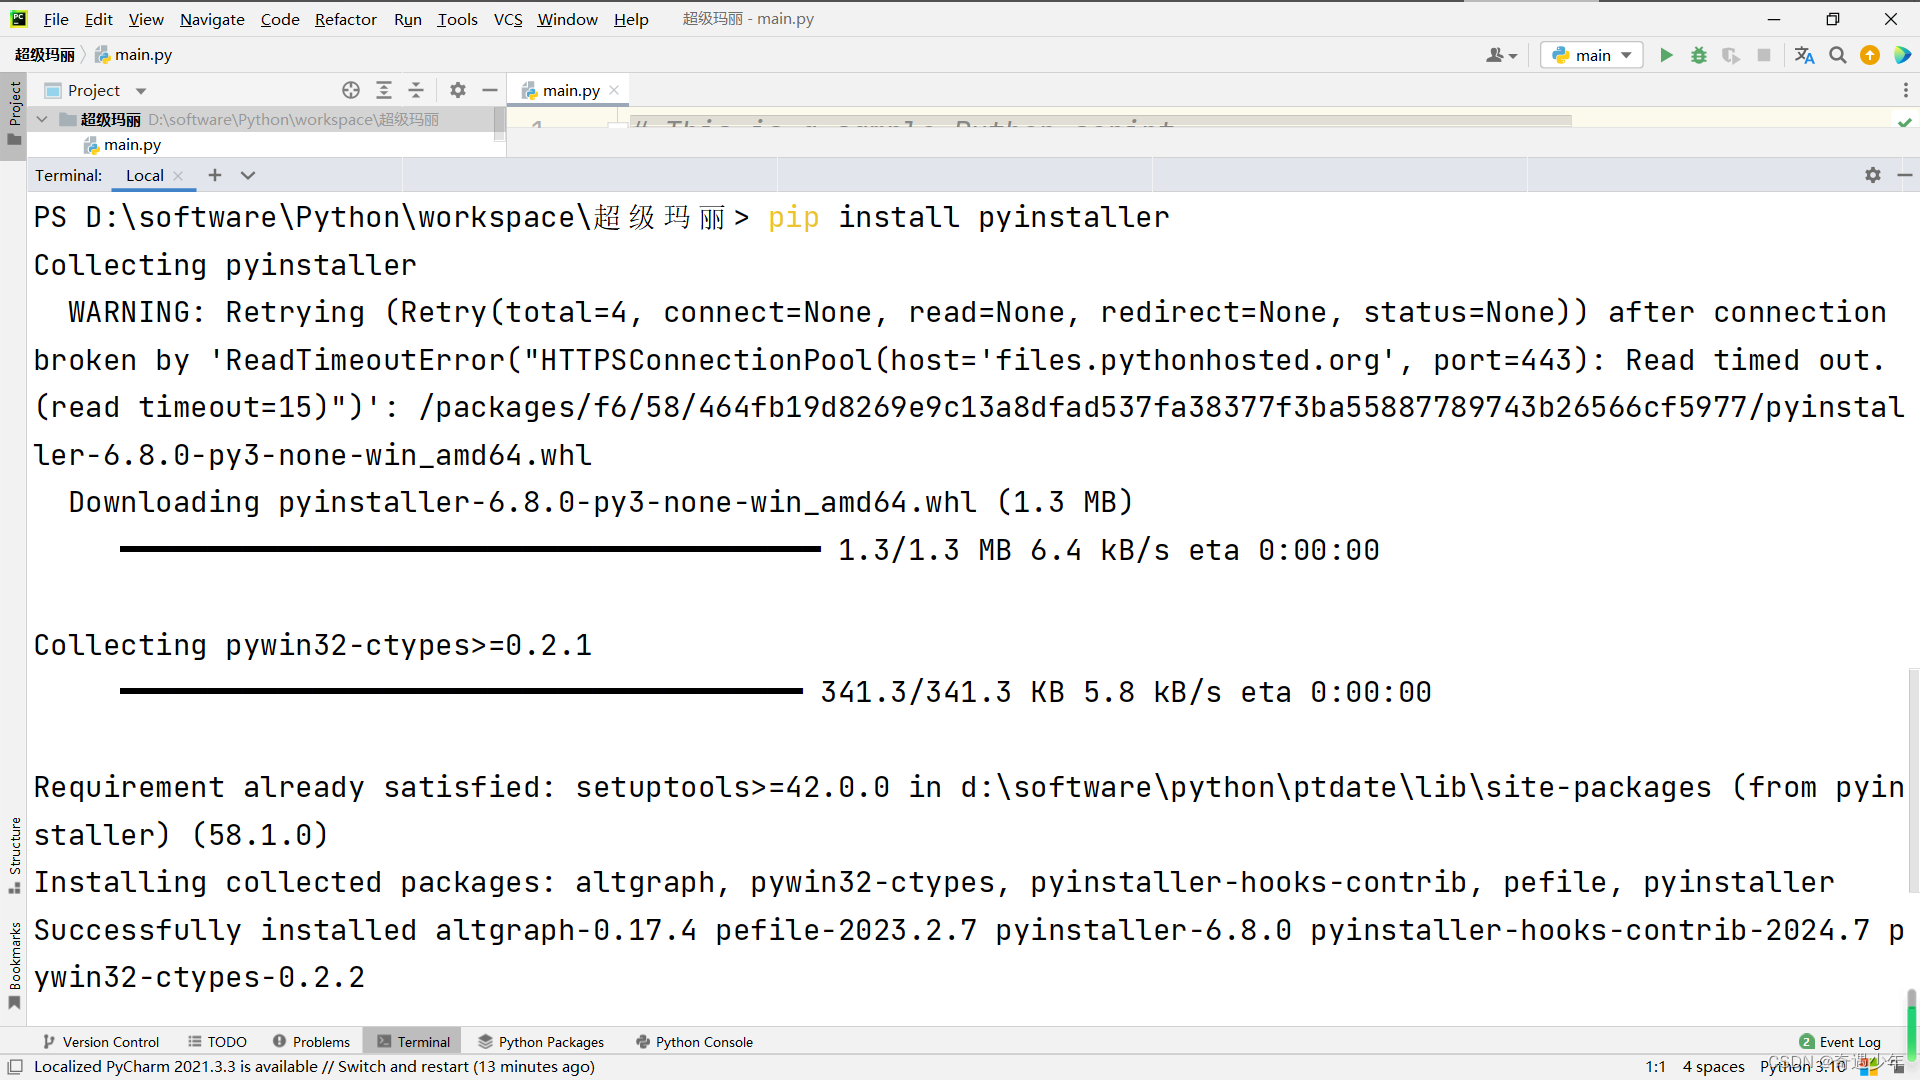The width and height of the screenshot is (1920, 1080).
Task: Open the Terminal settings gear
Action: tap(1872, 175)
